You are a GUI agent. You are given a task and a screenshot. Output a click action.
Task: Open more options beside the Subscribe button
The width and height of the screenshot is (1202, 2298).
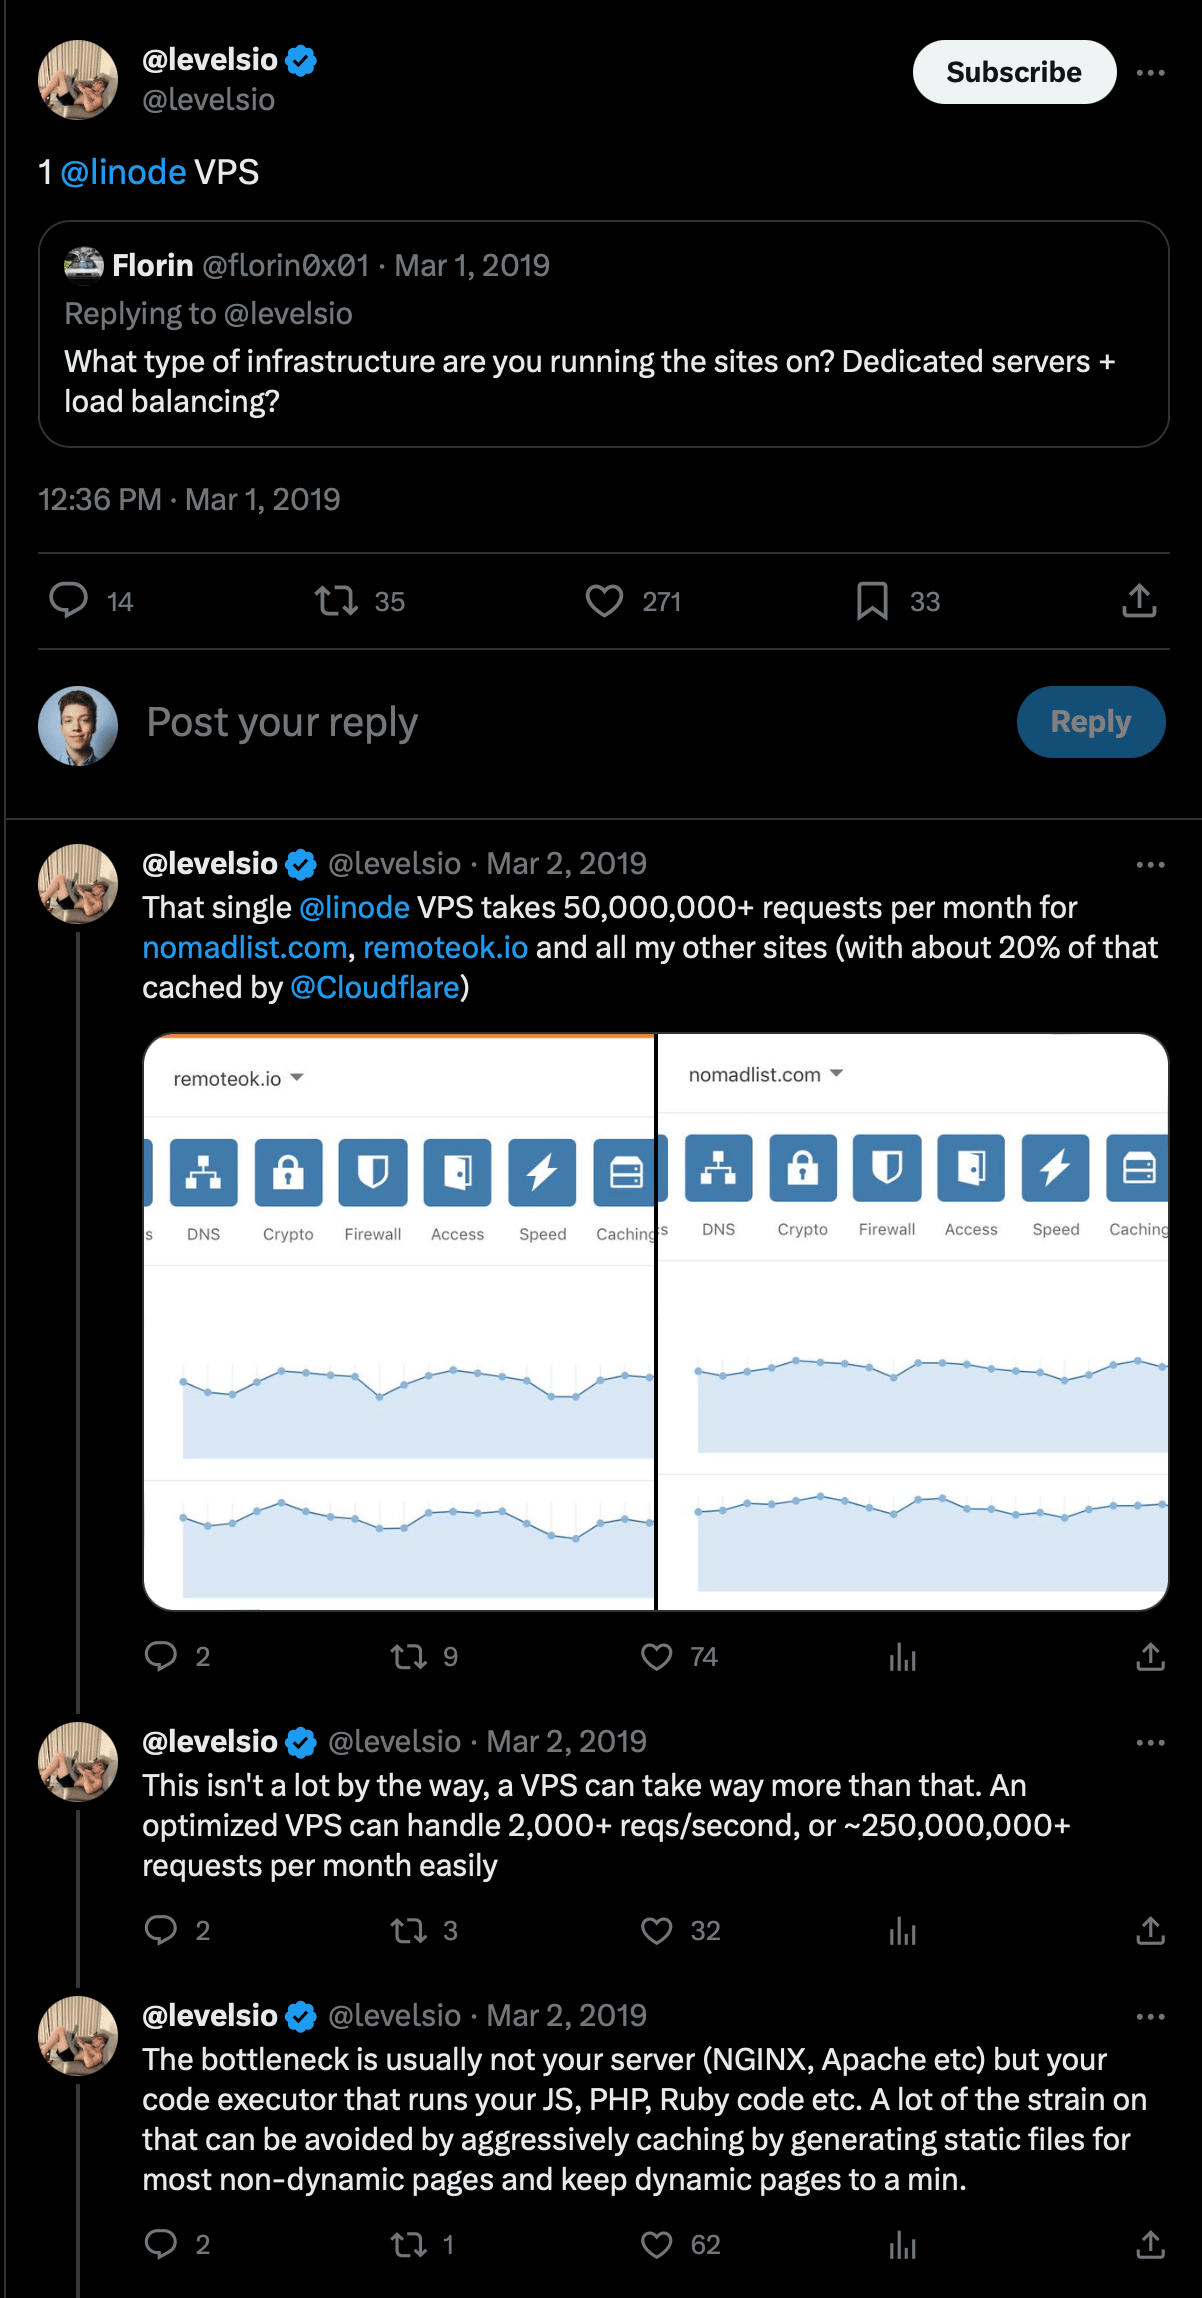(1151, 73)
